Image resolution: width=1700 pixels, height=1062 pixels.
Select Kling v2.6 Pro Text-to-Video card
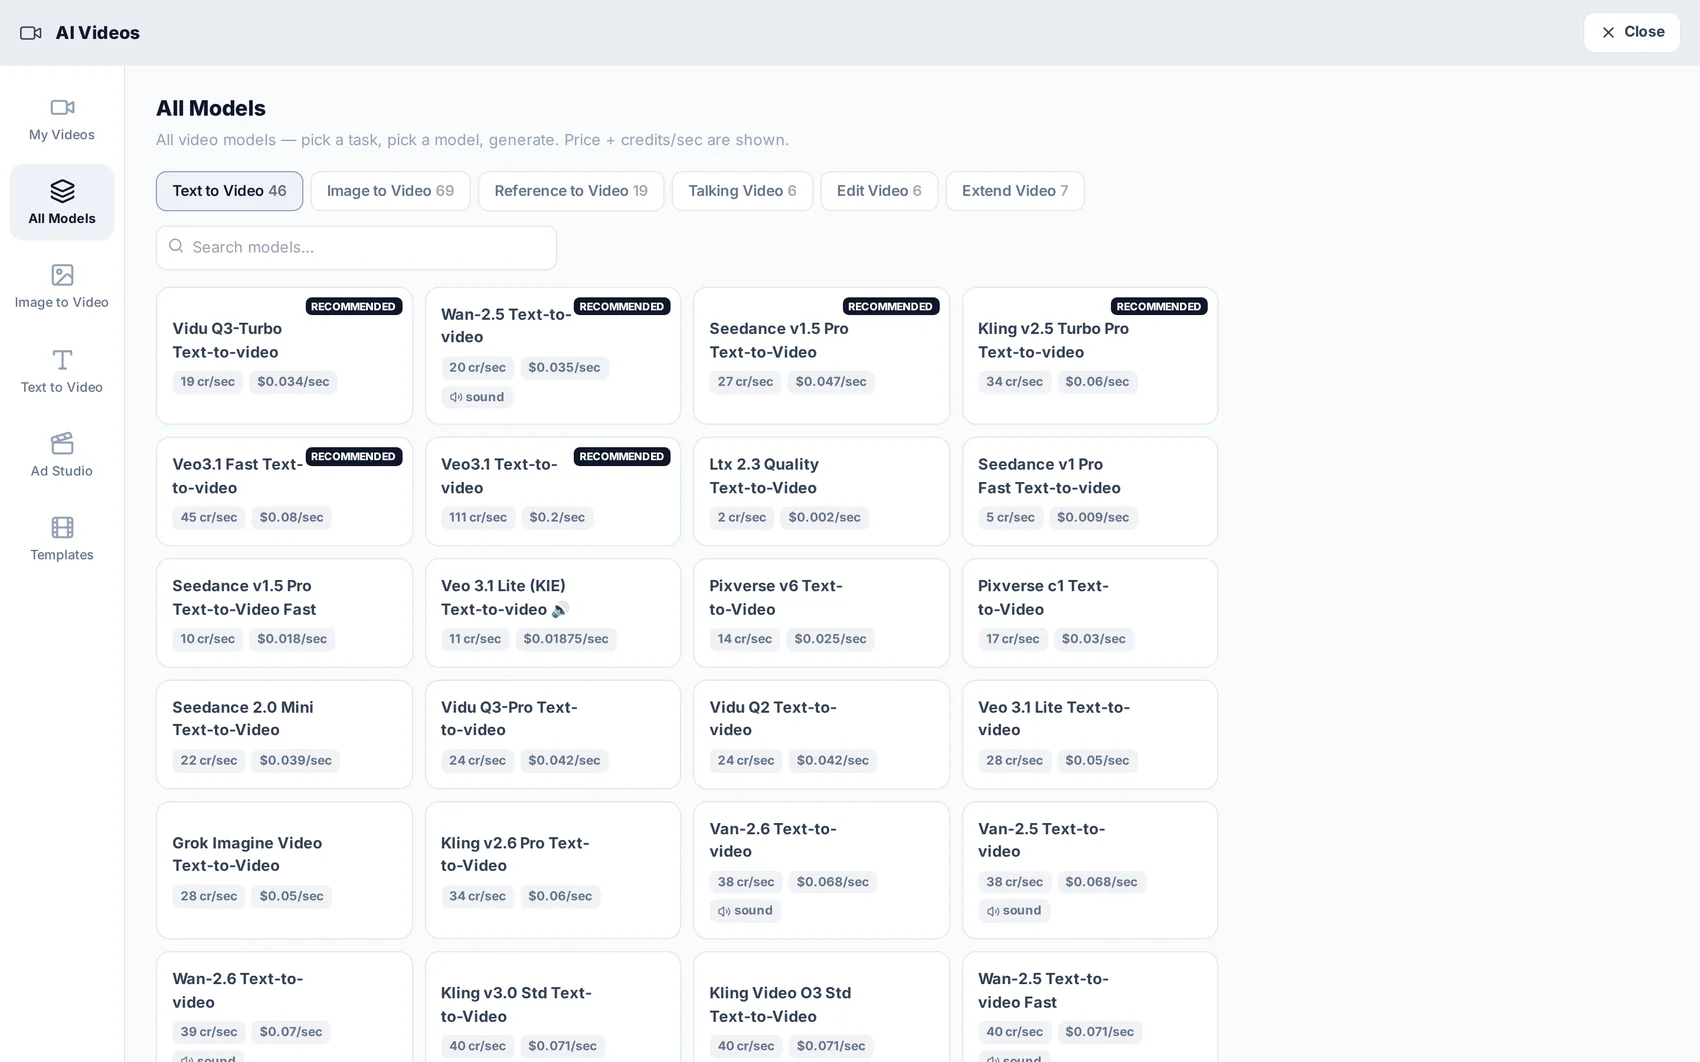[x=553, y=870]
